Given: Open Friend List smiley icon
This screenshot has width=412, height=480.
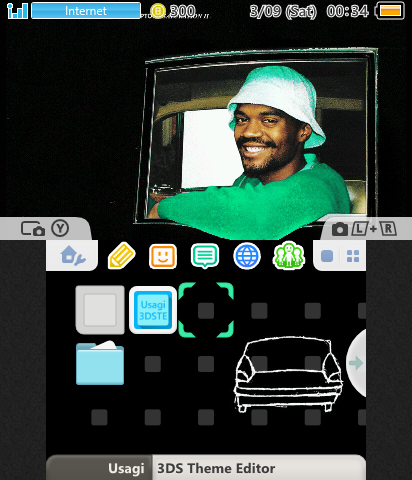Looking at the screenshot, I should [x=163, y=256].
